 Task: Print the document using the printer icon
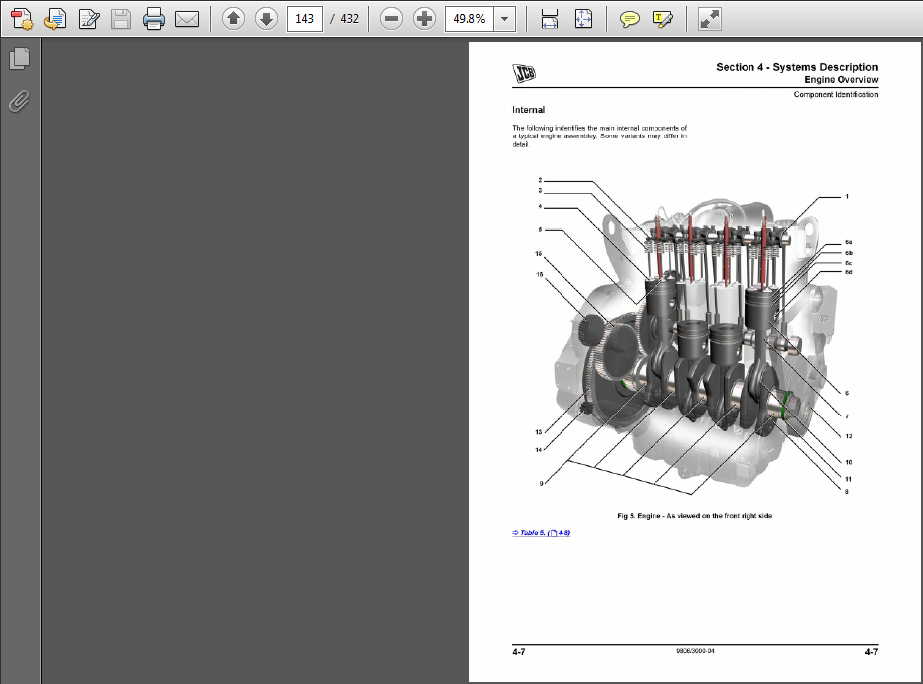point(153,18)
